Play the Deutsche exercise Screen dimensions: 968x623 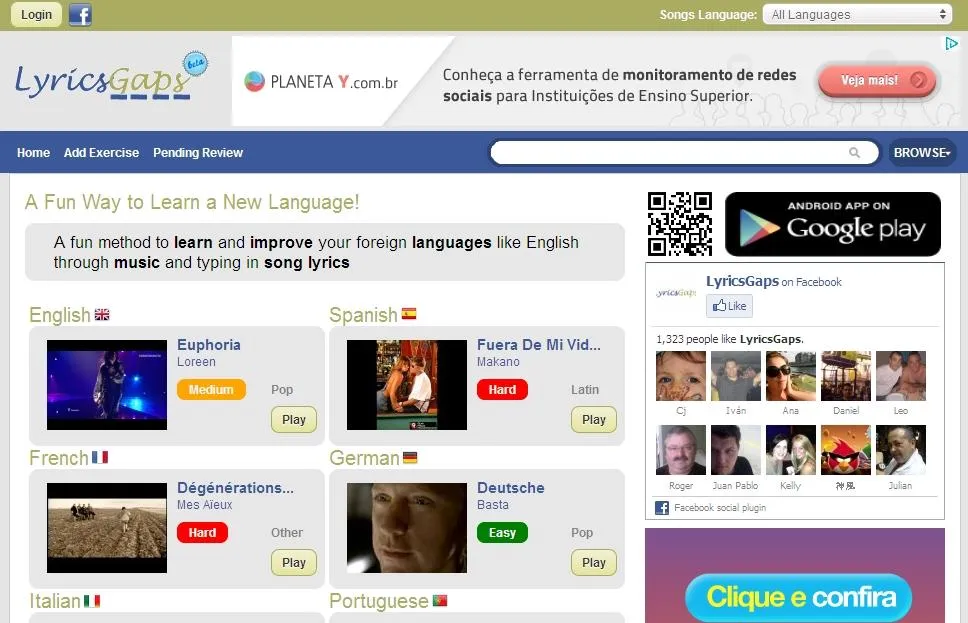[x=594, y=562]
